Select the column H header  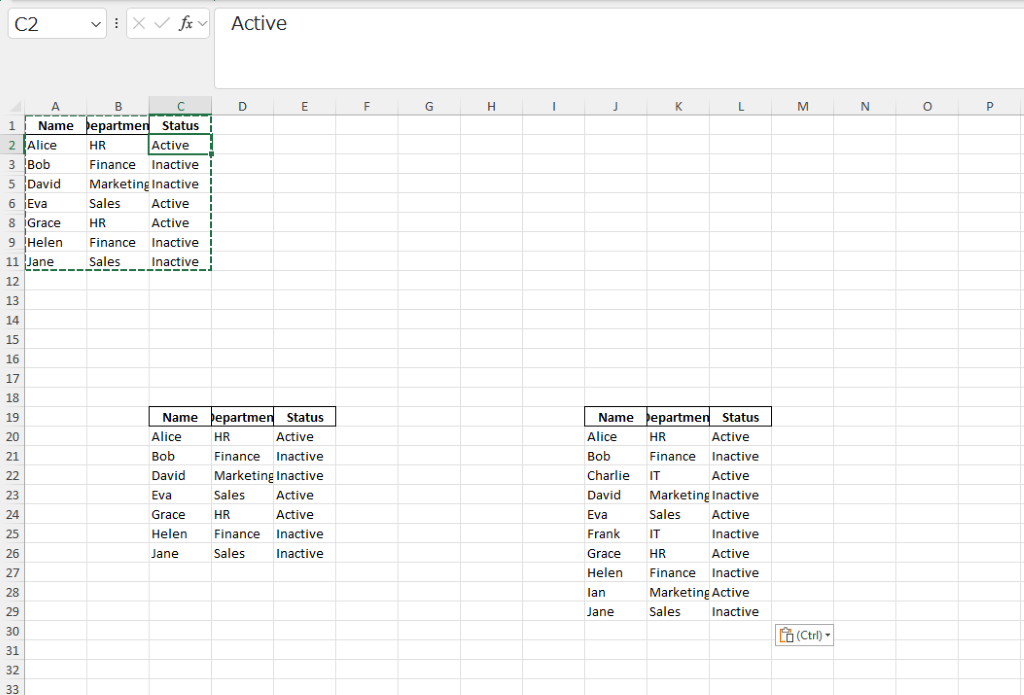pyautogui.click(x=491, y=106)
